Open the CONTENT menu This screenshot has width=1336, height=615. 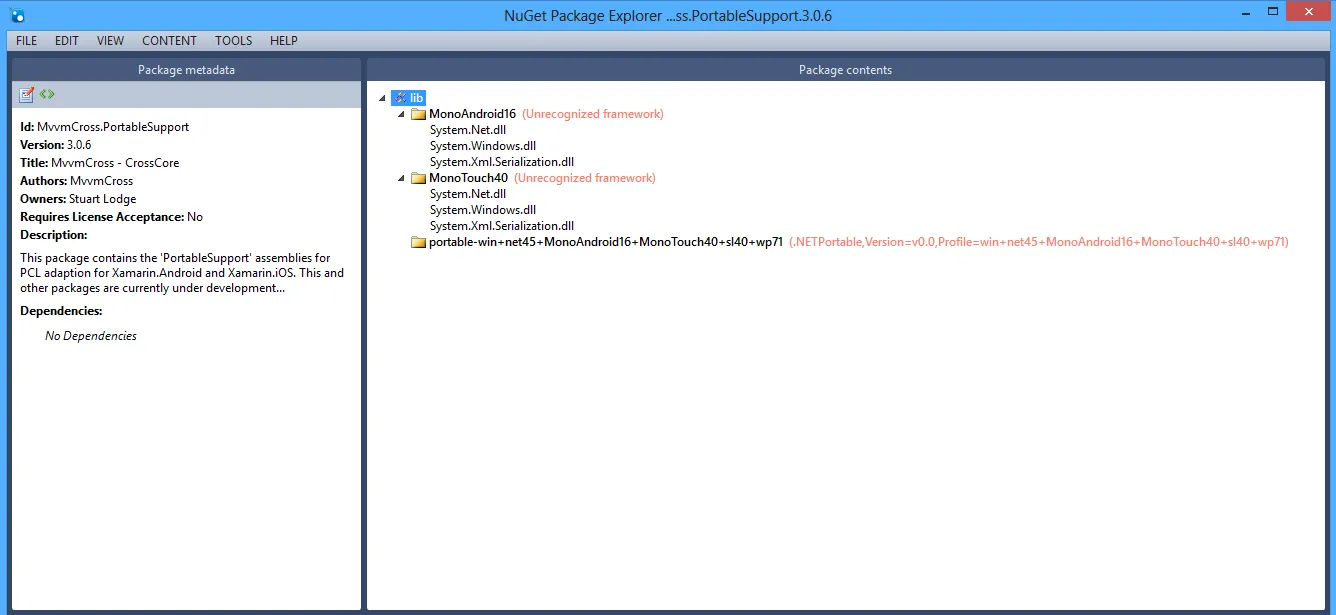(x=169, y=41)
